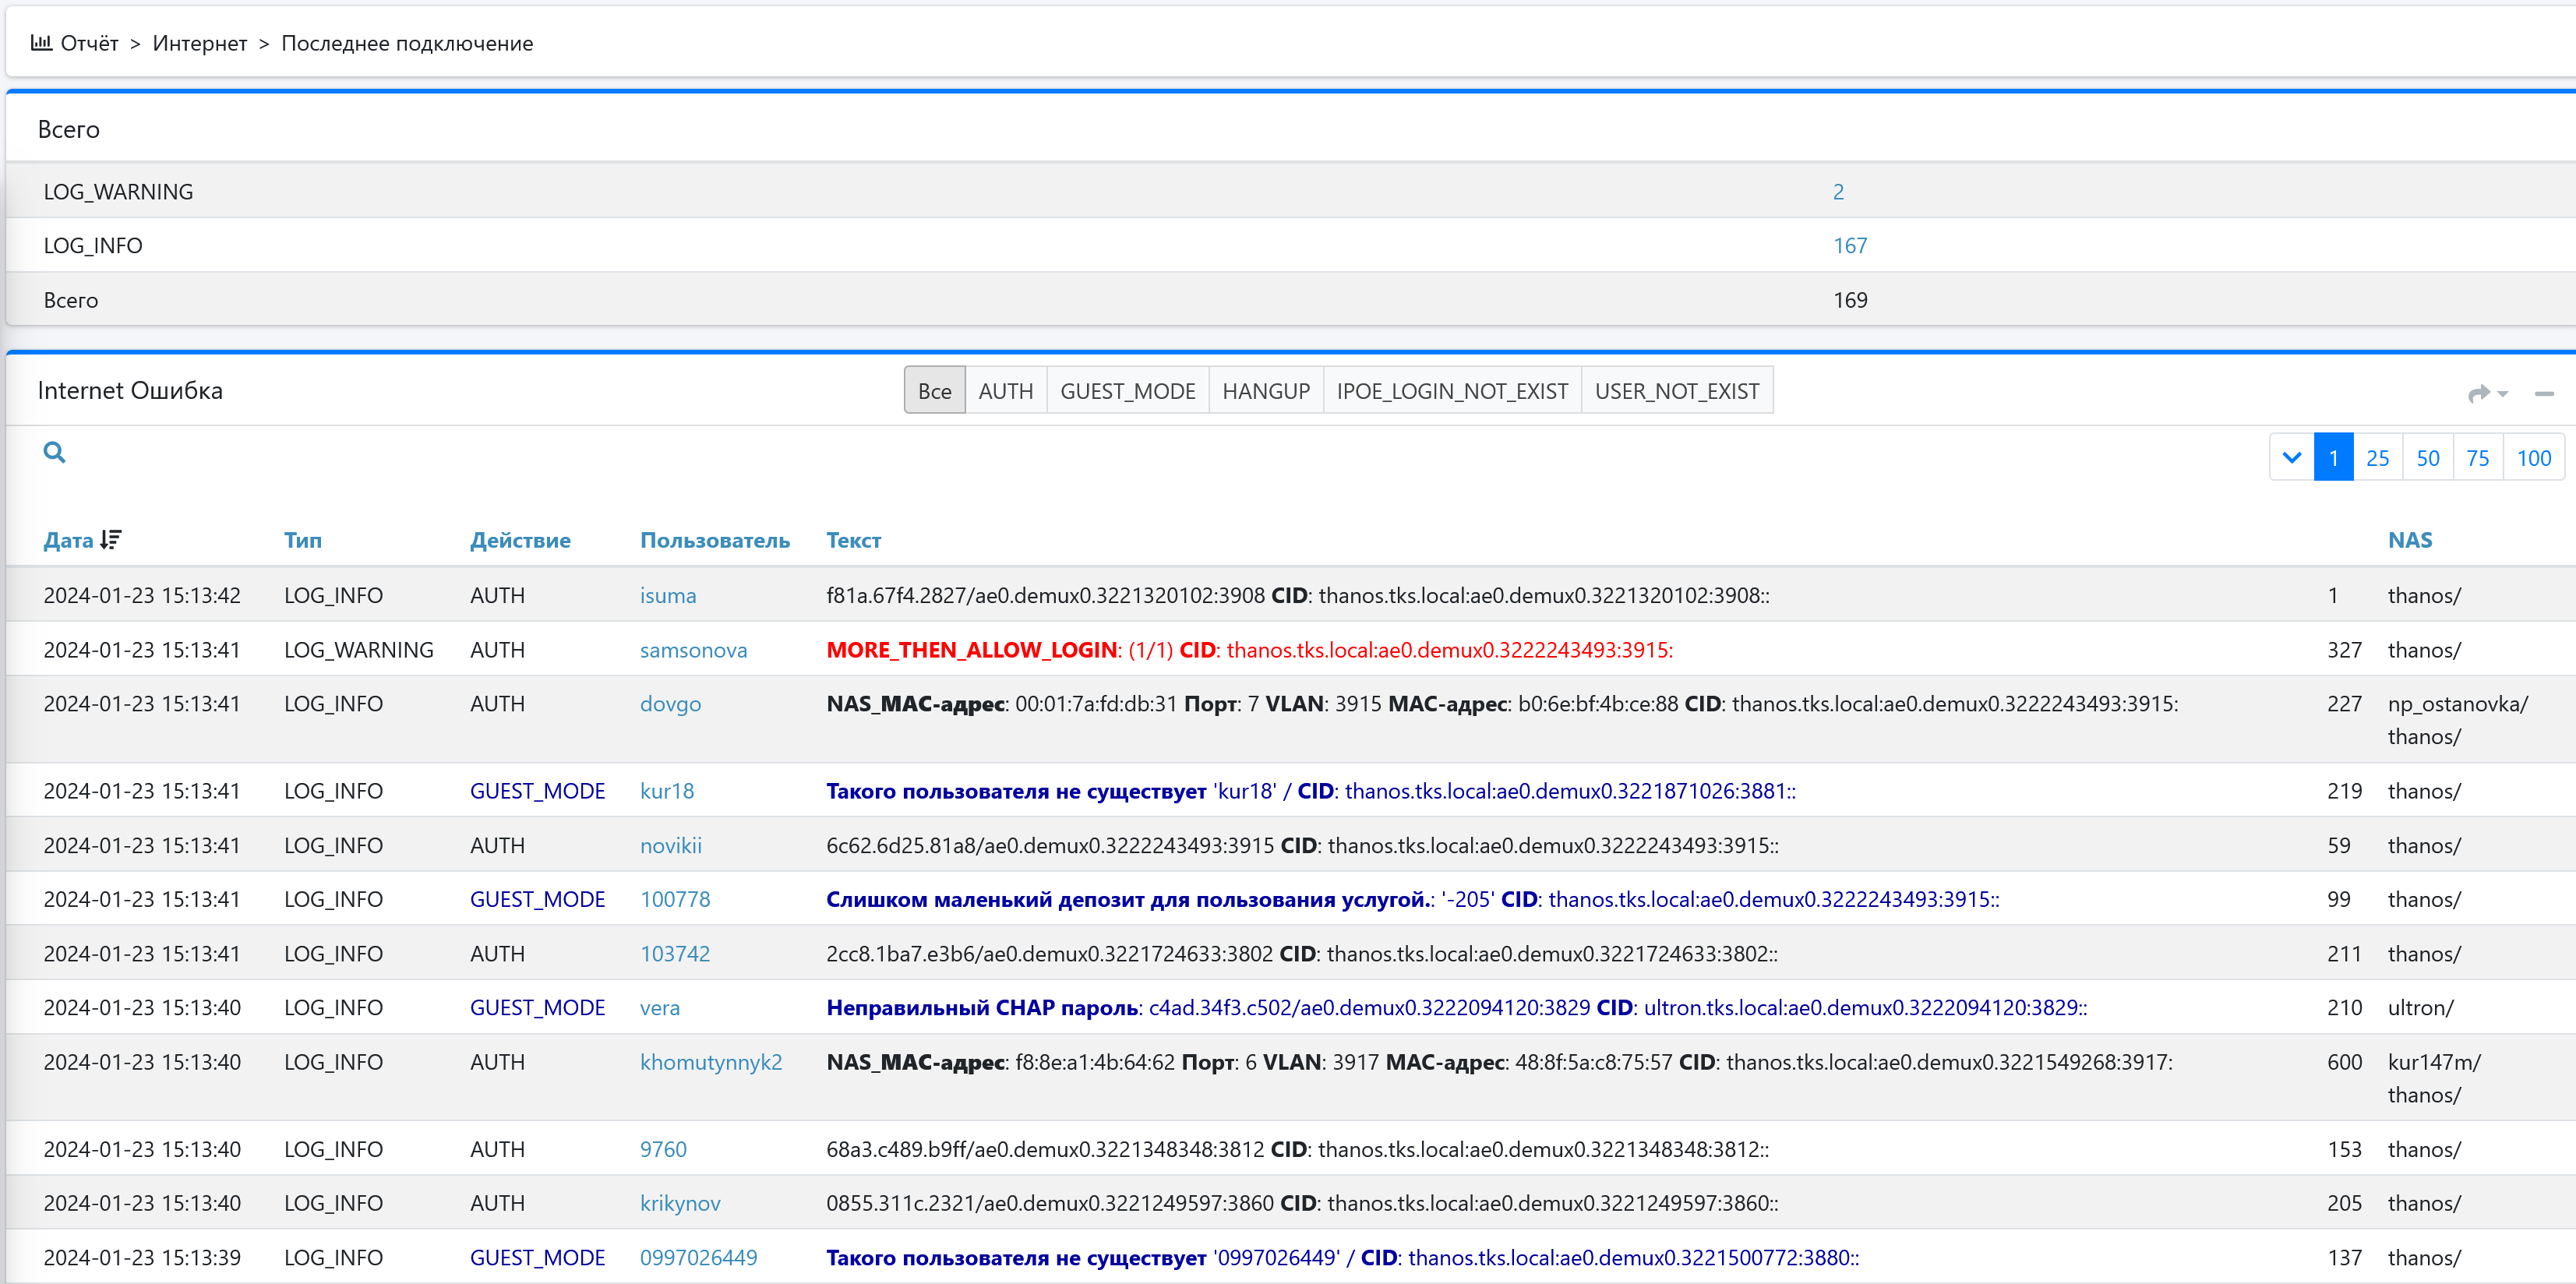Open LOG_WARNING count 2 link
The height and width of the screenshot is (1284, 2576).
(x=1837, y=191)
